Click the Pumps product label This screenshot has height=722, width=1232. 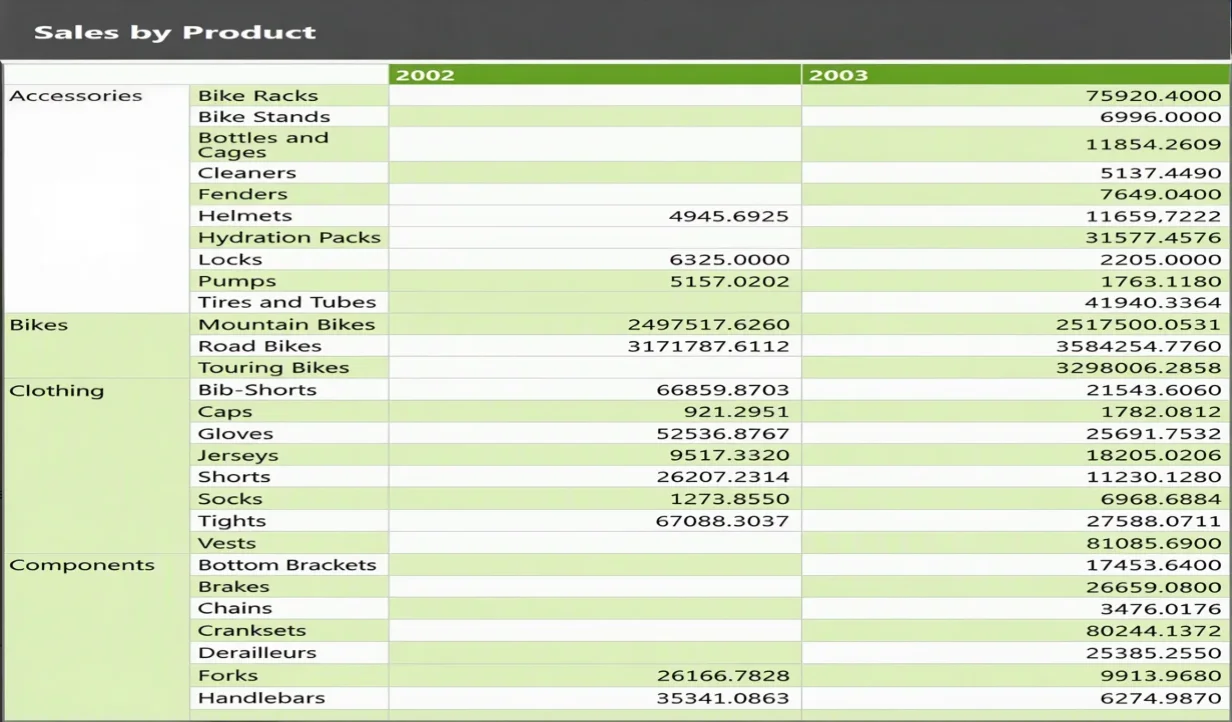tap(237, 282)
